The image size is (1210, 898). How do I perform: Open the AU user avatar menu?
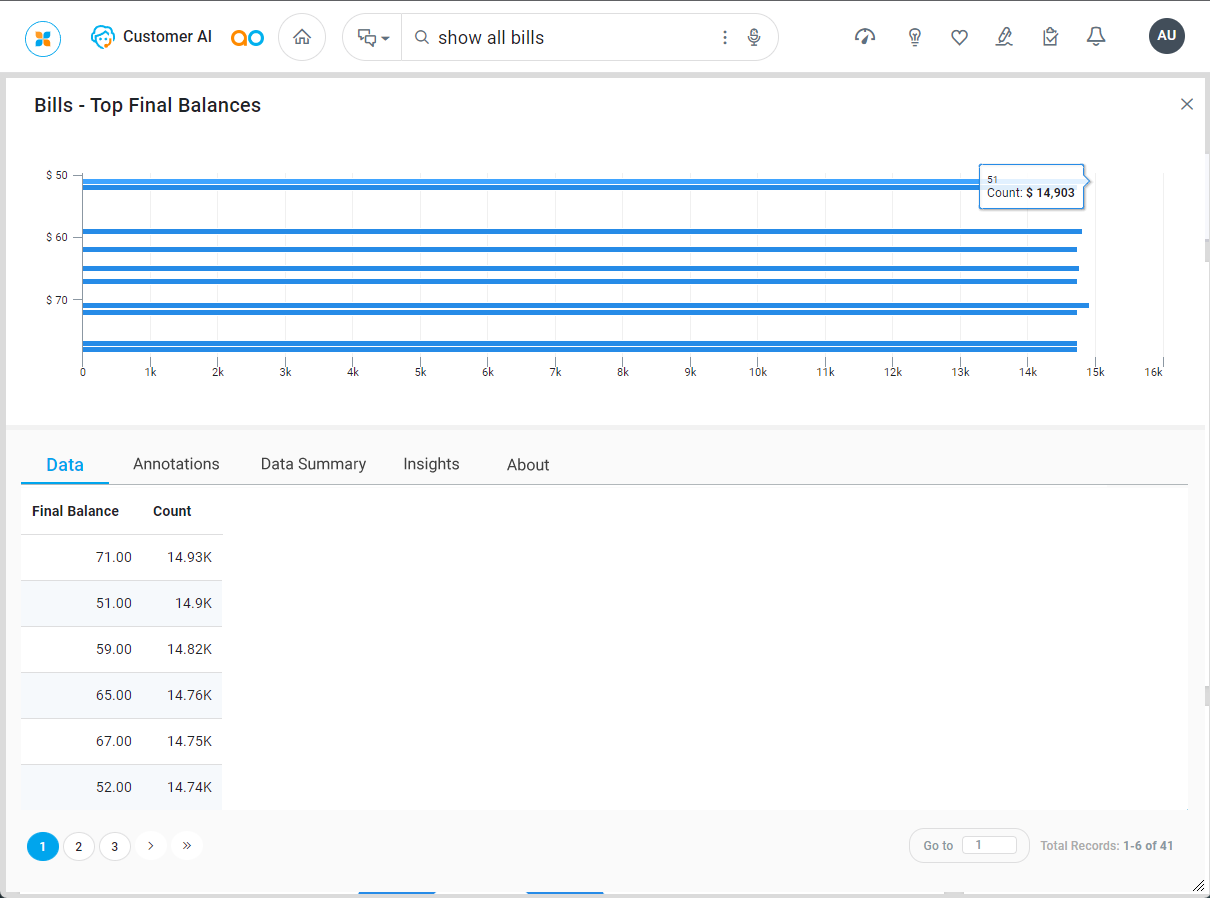[1166, 36]
